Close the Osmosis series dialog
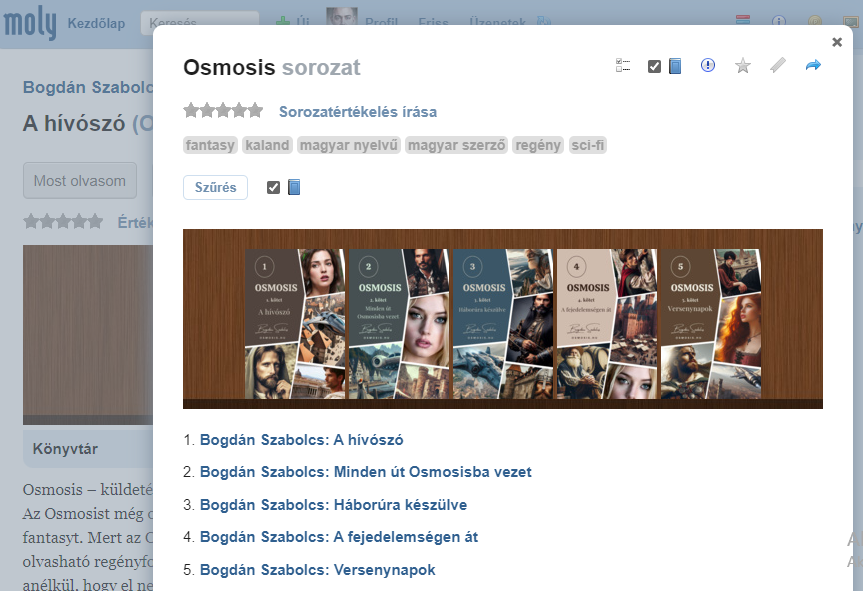This screenshot has width=863, height=591. point(837,42)
